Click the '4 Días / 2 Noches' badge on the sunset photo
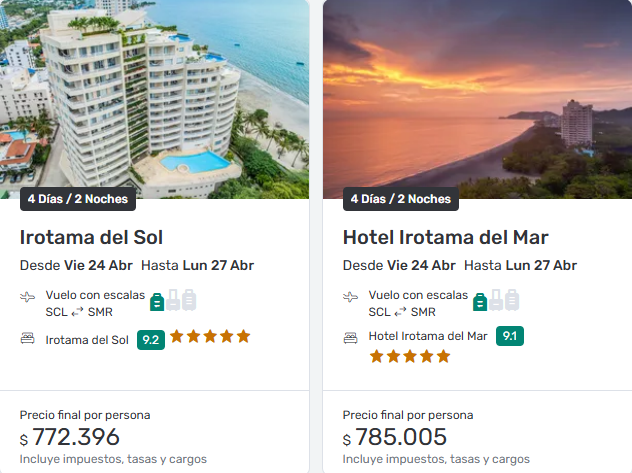This screenshot has height=473, width=632. click(400, 198)
